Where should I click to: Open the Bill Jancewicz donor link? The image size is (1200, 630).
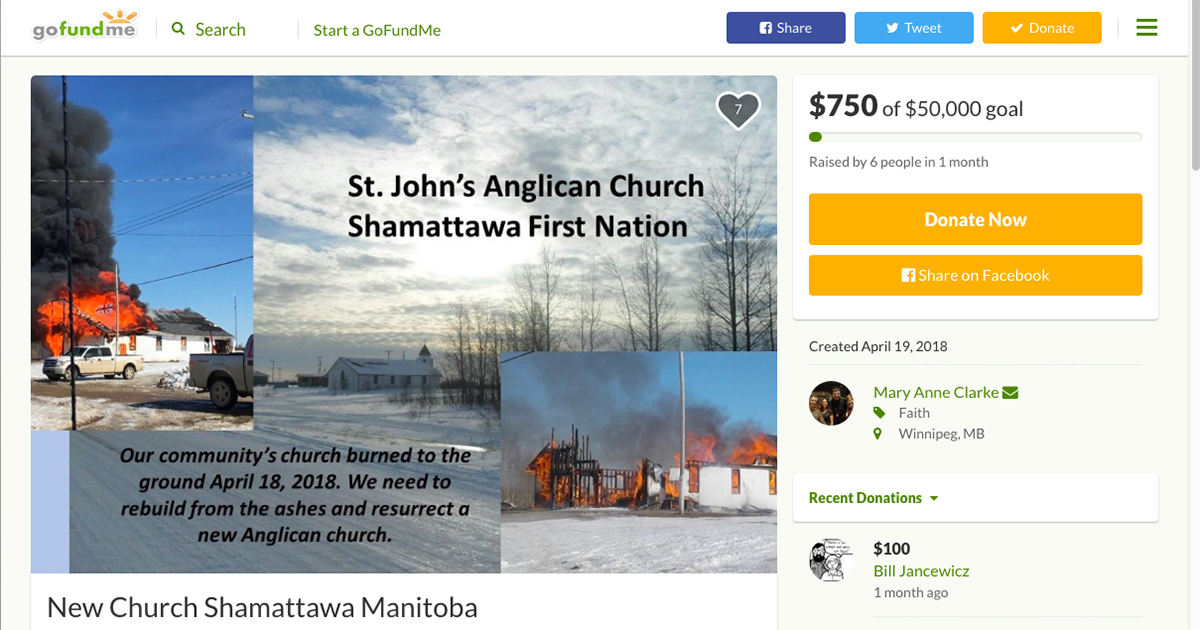click(x=921, y=571)
